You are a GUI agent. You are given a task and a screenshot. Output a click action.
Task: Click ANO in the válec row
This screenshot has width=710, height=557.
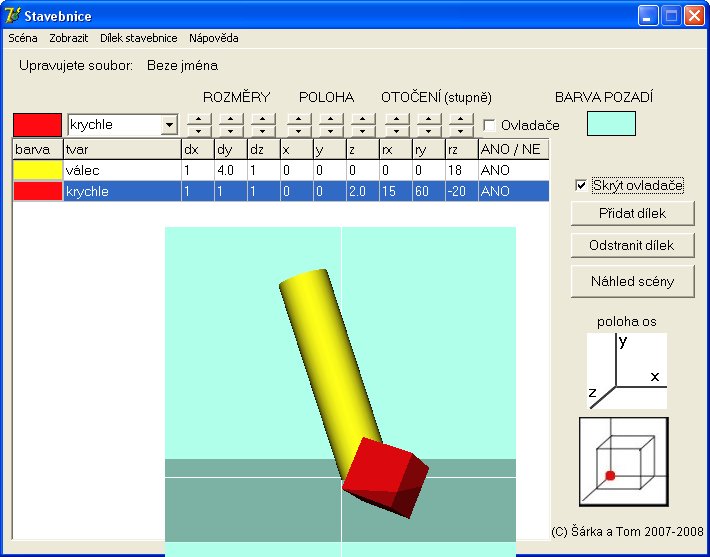click(x=513, y=170)
